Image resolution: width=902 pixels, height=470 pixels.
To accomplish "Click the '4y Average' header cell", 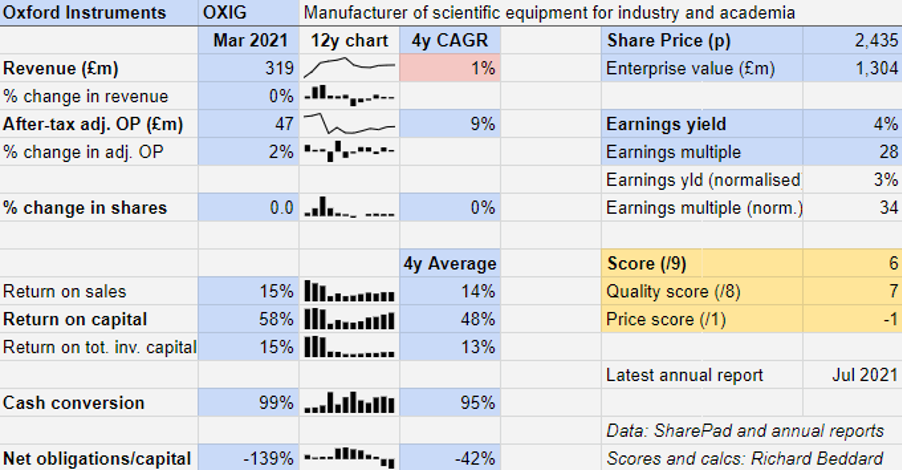I will (450, 263).
